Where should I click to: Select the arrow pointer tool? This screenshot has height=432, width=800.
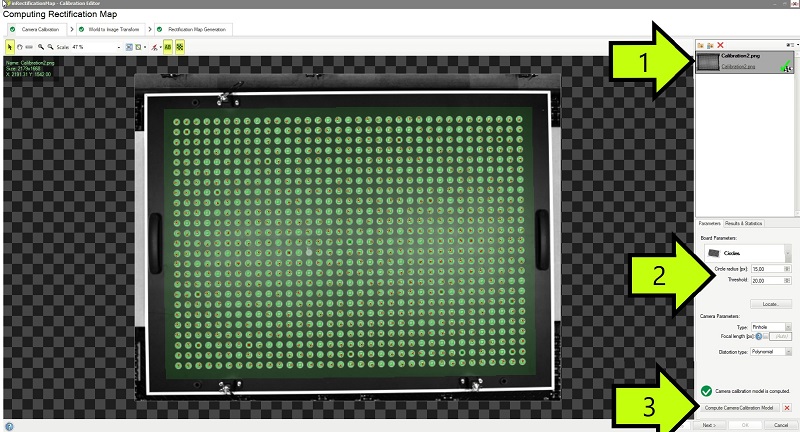[10, 47]
